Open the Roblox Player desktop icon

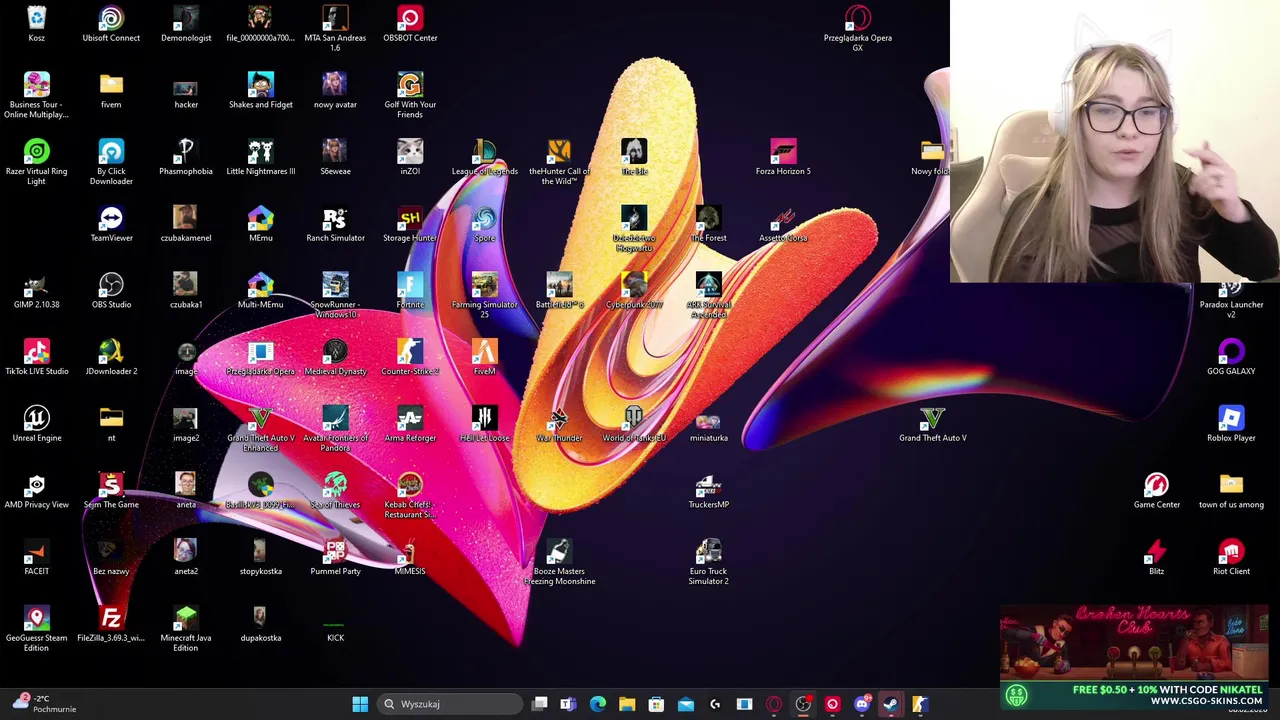click(x=1231, y=425)
